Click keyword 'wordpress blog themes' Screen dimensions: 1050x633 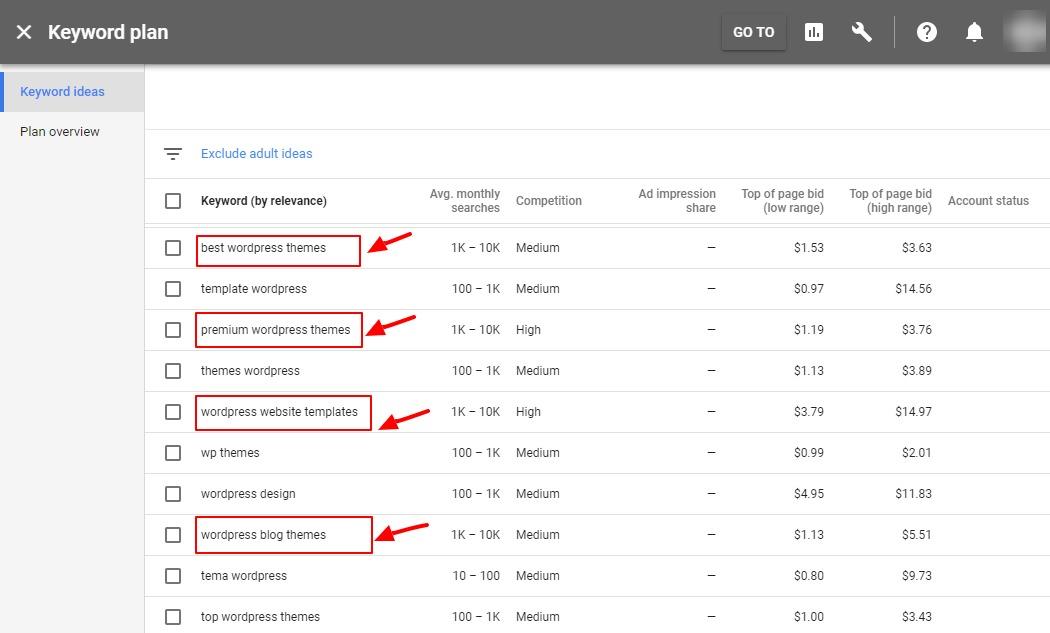[263, 535]
